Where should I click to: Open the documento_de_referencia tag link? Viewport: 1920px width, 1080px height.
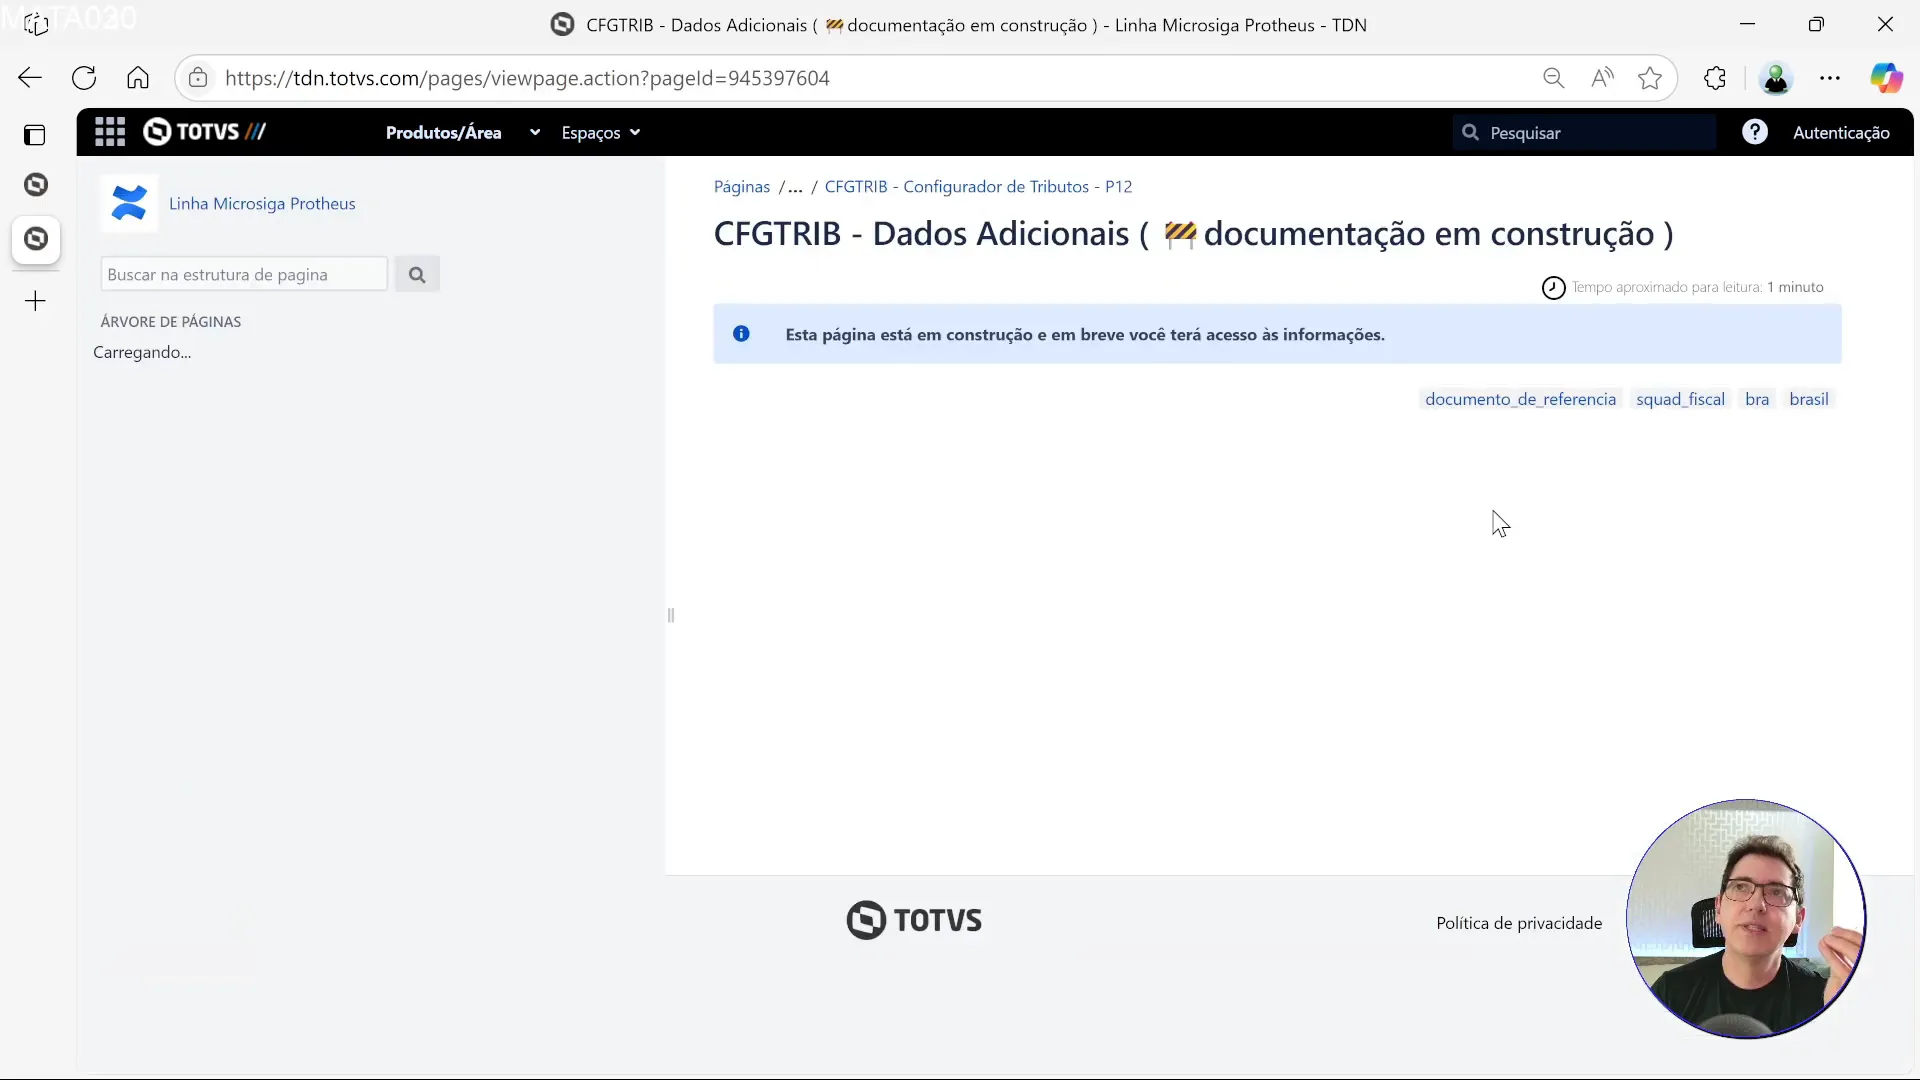coord(1520,398)
